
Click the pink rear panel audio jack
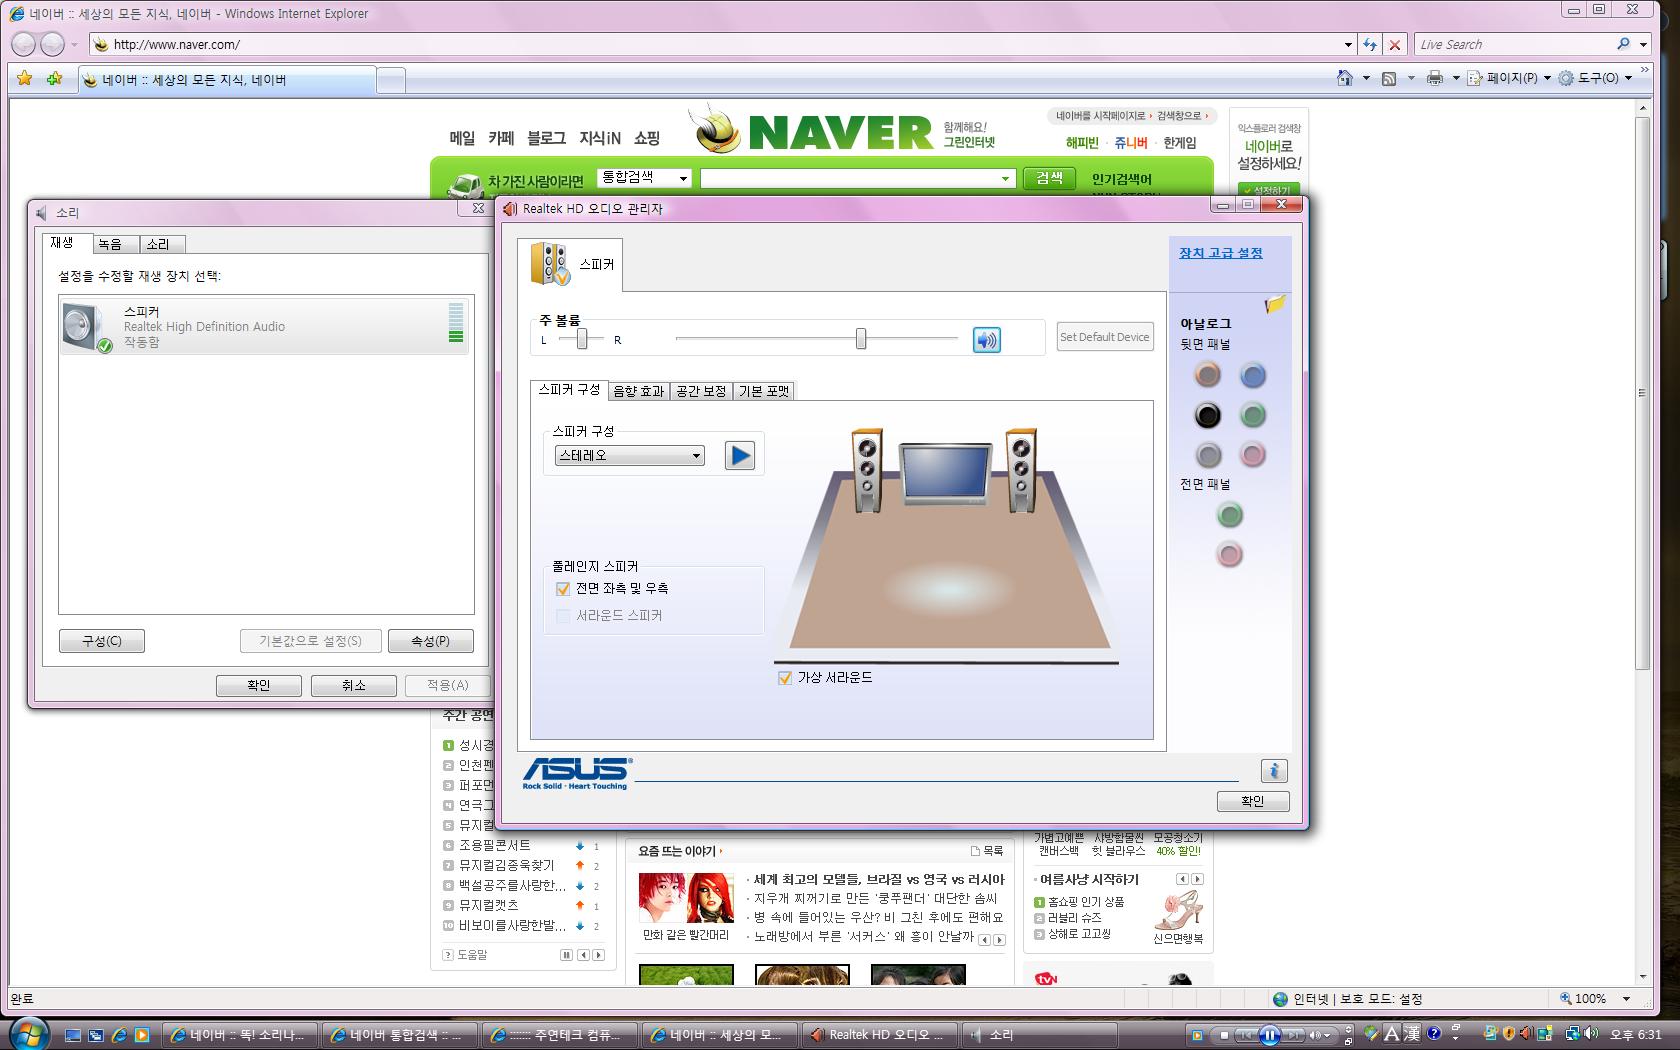pos(1252,455)
